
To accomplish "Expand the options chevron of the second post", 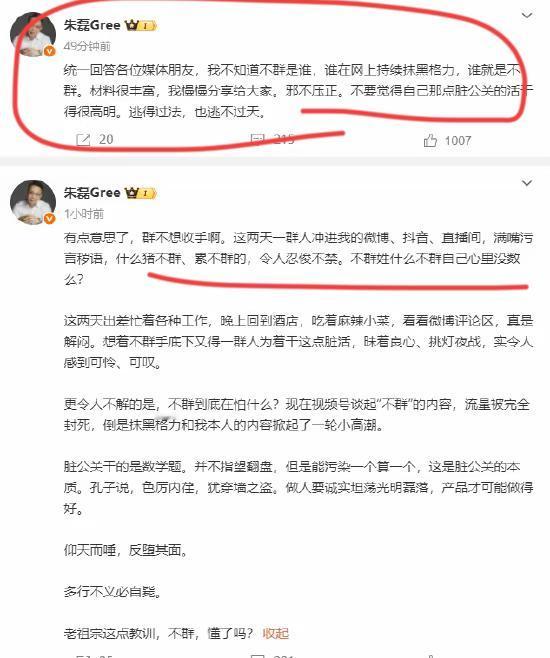I will pos(527,183).
